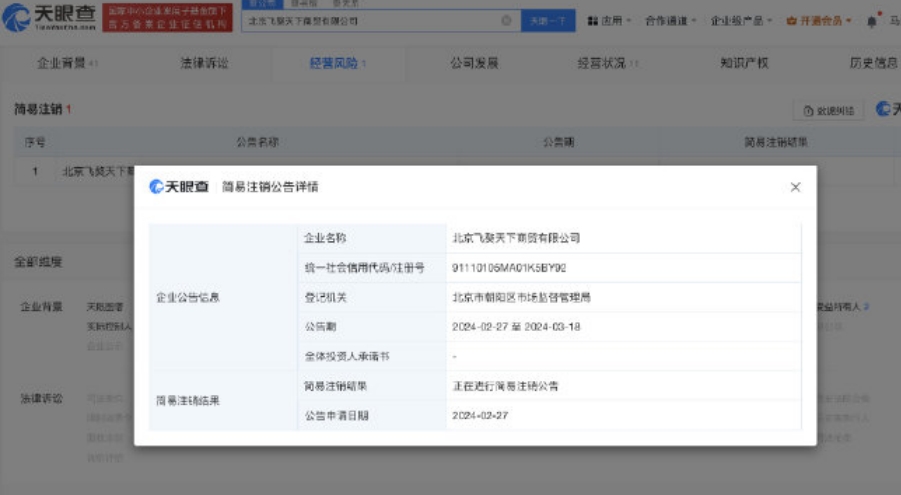The width and height of the screenshot is (901, 495).
Task: Go to the 知识产权 tab
Action: click(x=744, y=63)
